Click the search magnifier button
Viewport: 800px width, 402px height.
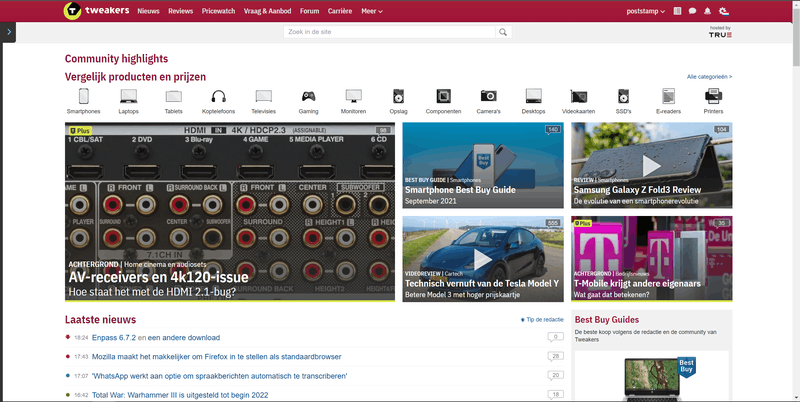point(503,32)
